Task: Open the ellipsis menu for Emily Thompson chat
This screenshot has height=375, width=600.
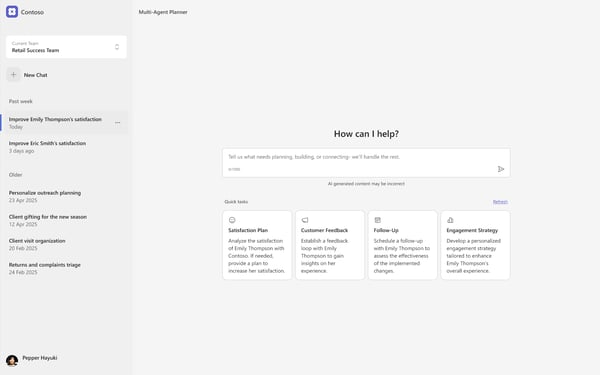Action: (x=117, y=123)
